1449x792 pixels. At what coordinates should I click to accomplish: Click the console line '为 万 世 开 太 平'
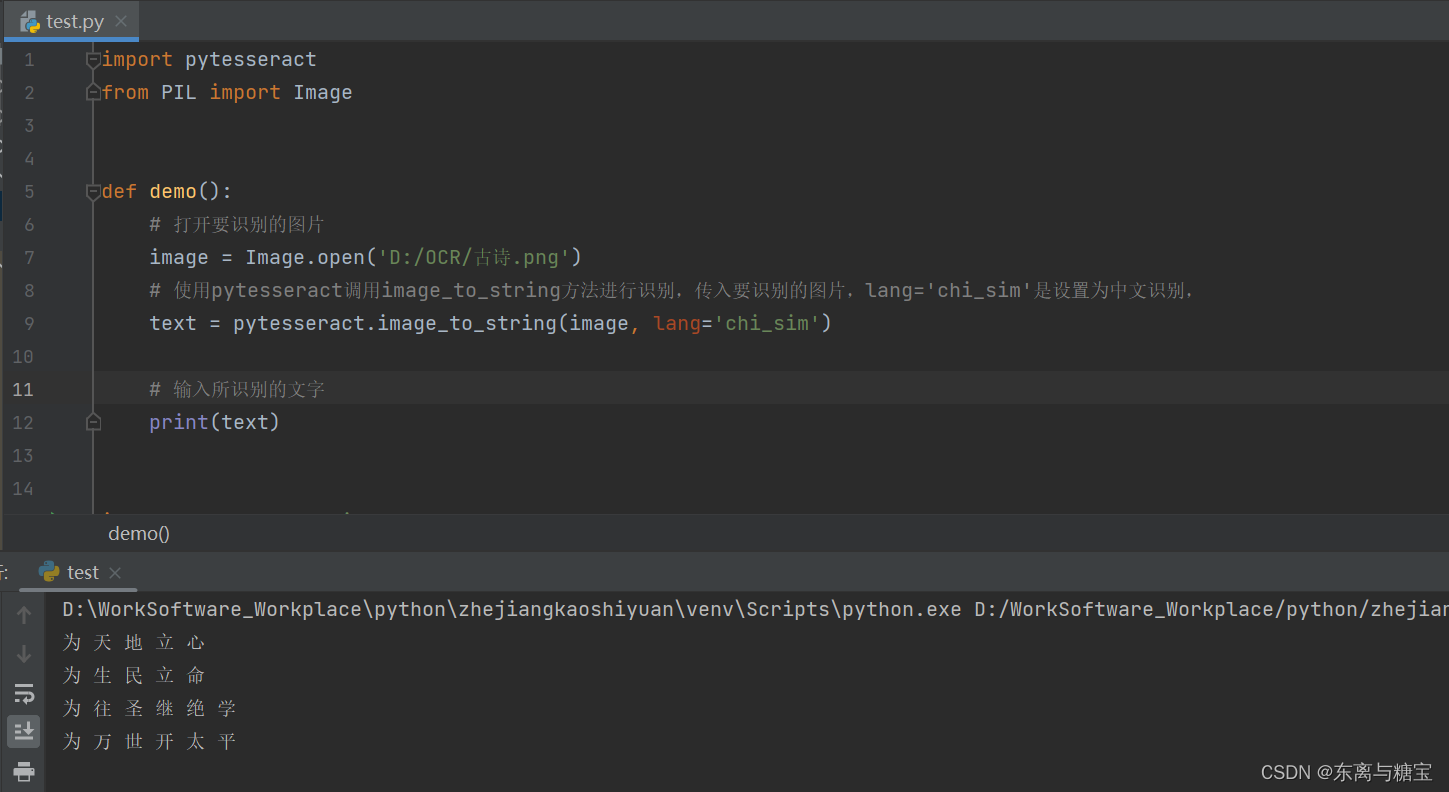149,742
